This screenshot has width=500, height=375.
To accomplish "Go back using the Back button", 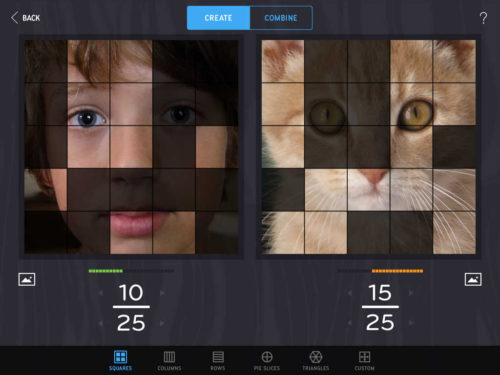I will click(x=25, y=18).
